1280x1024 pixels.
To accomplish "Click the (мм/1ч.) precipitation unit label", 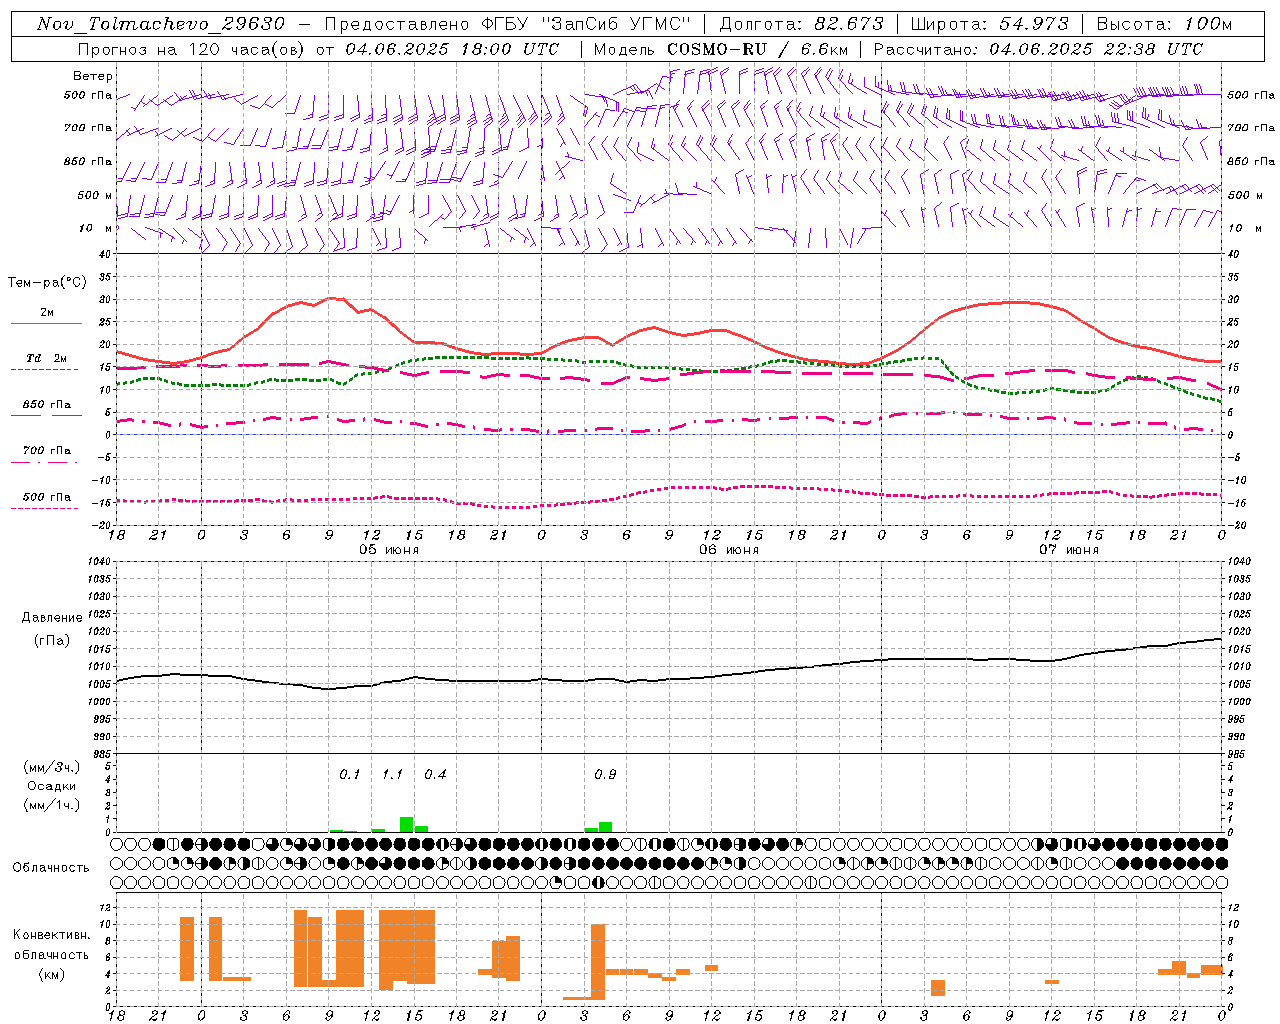I will pos(51,805).
